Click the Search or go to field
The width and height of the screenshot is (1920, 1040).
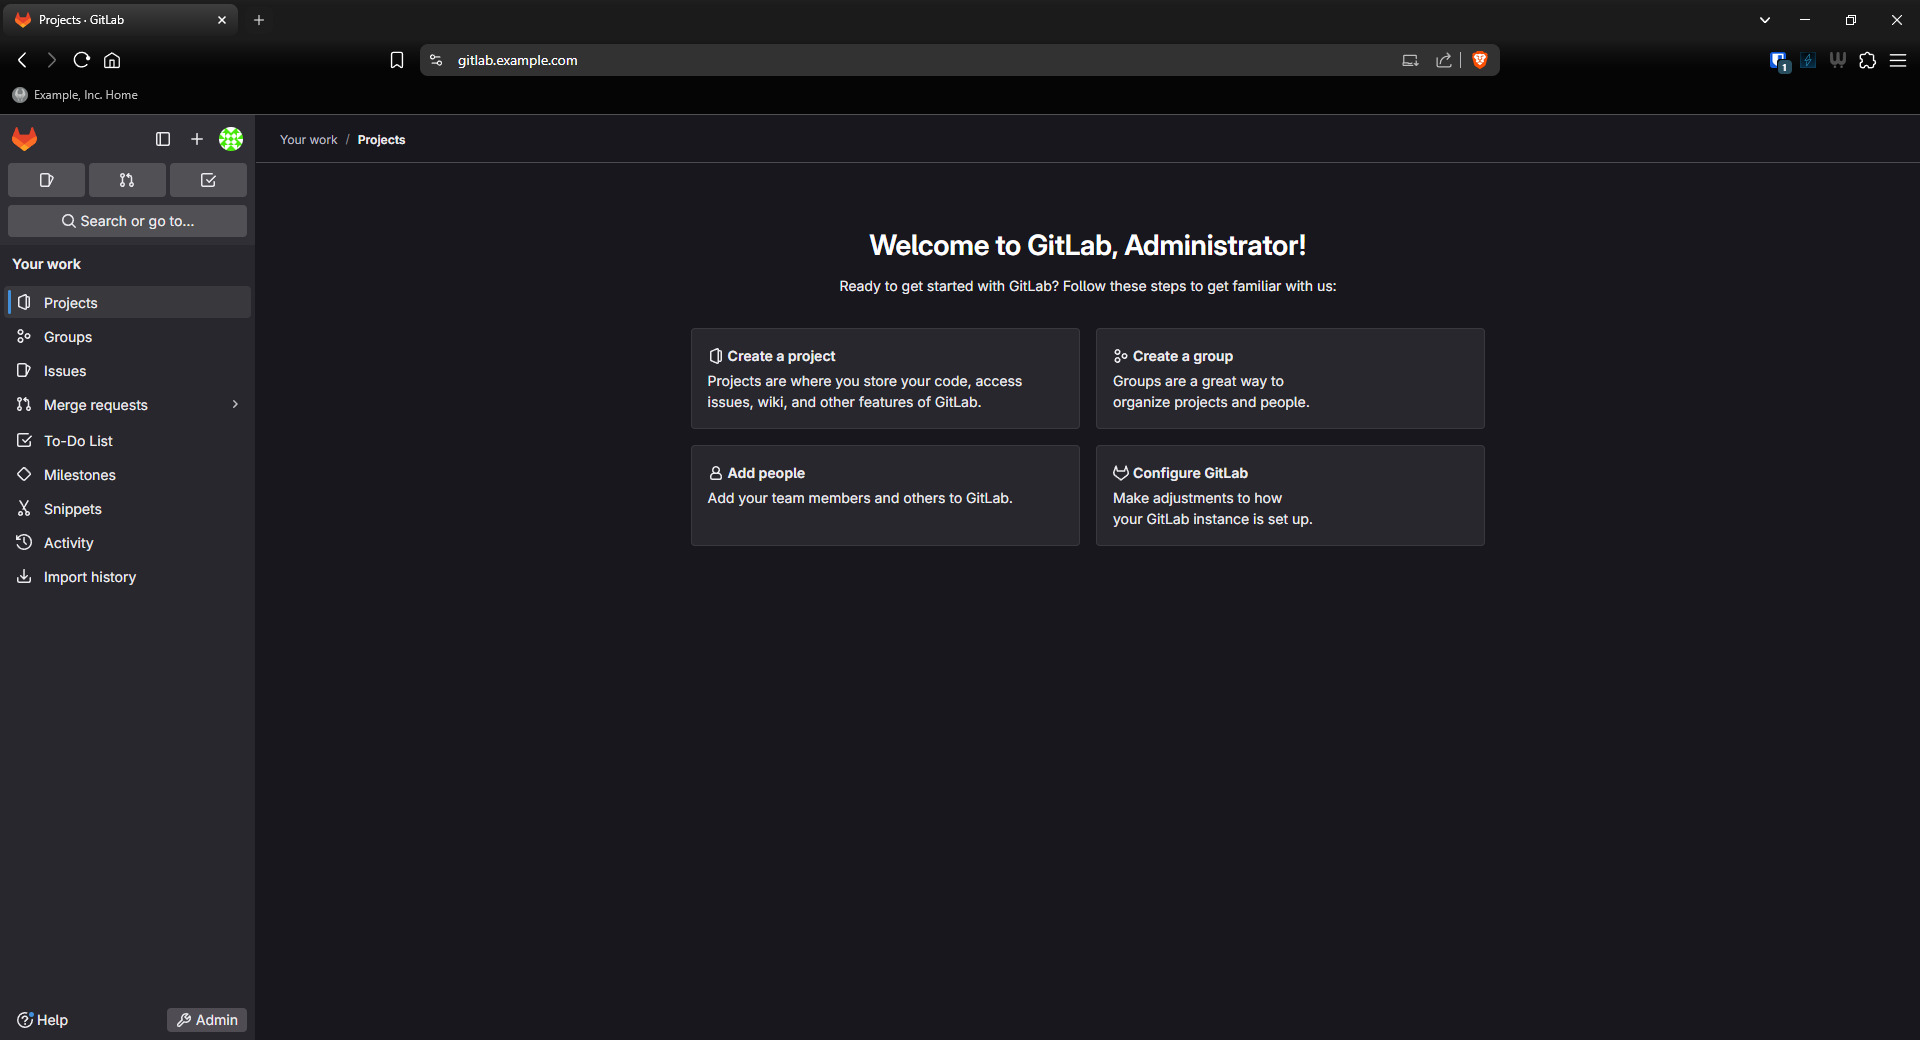tap(127, 221)
